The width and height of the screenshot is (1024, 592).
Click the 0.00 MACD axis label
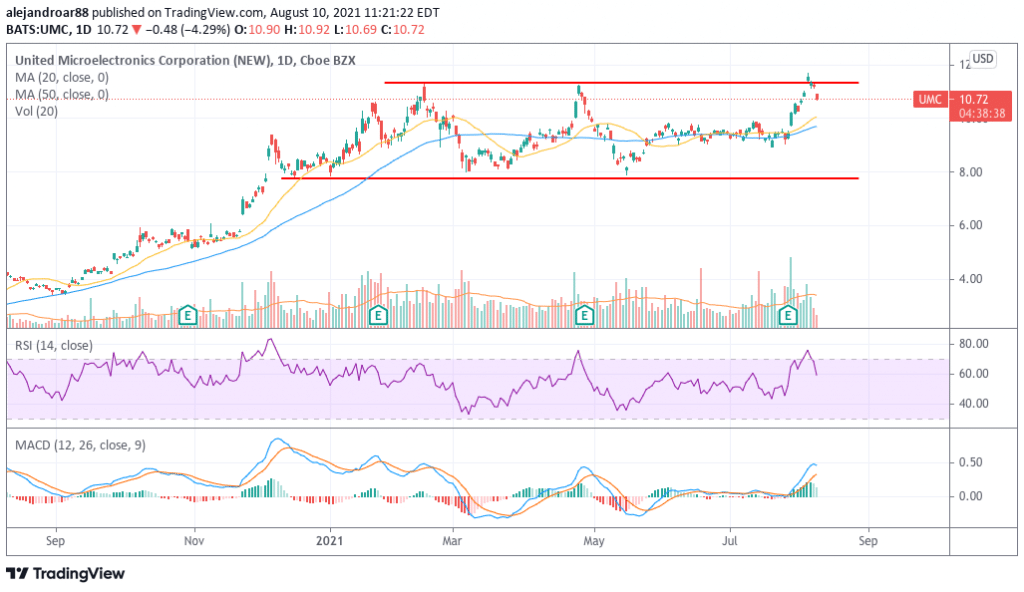click(x=970, y=497)
